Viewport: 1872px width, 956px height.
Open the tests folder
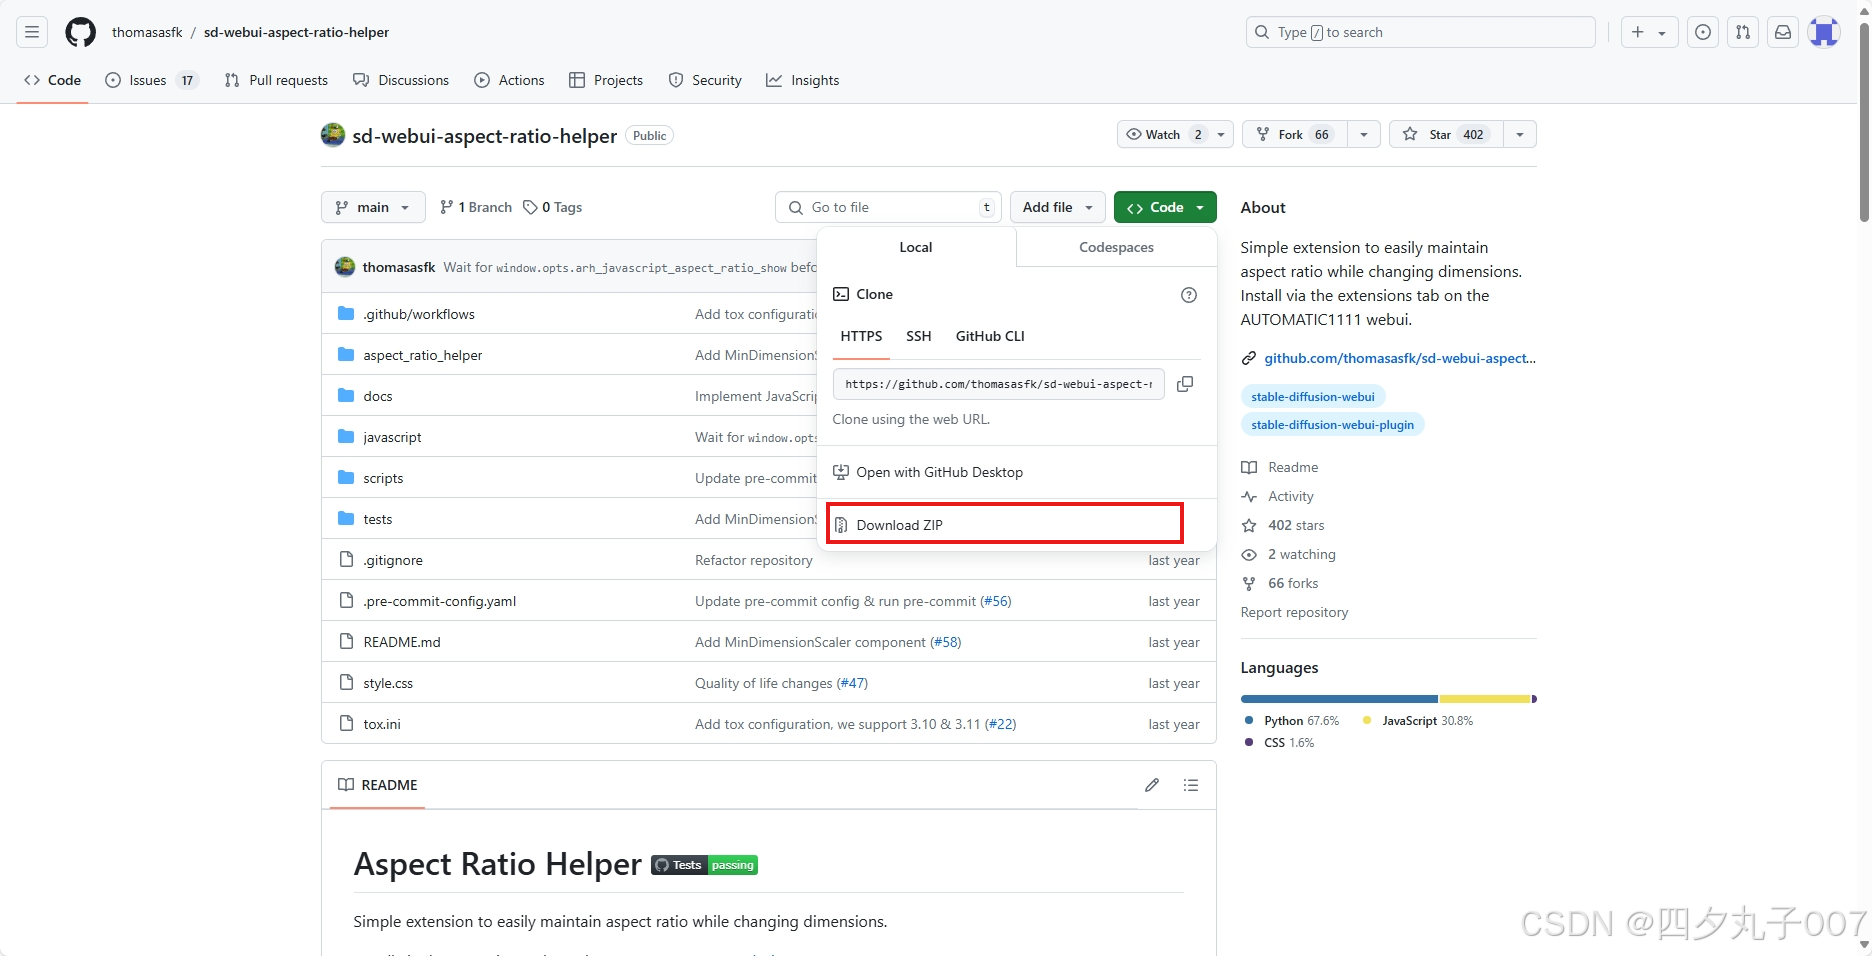(378, 519)
